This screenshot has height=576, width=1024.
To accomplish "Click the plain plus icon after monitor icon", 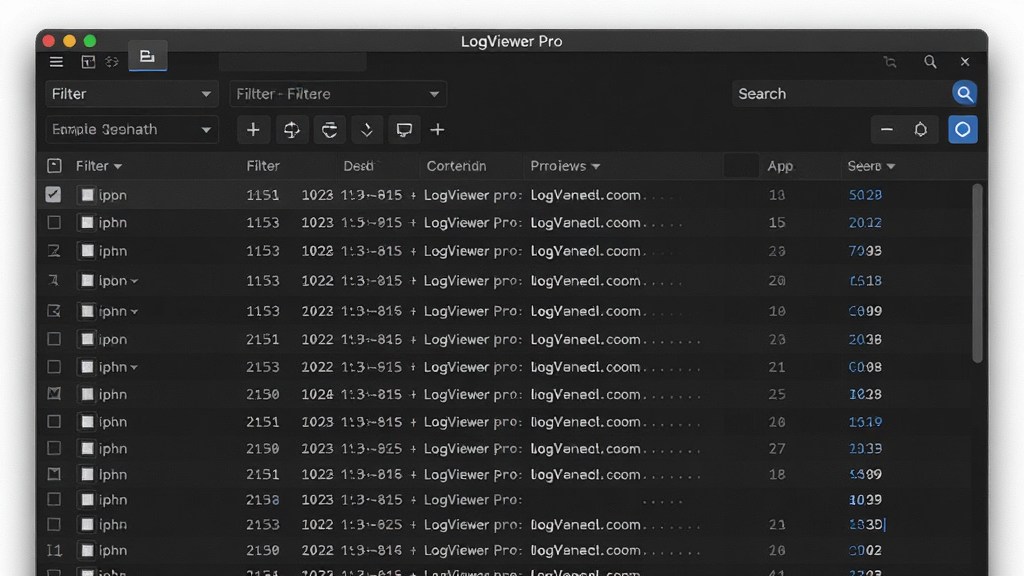I will click(438, 130).
